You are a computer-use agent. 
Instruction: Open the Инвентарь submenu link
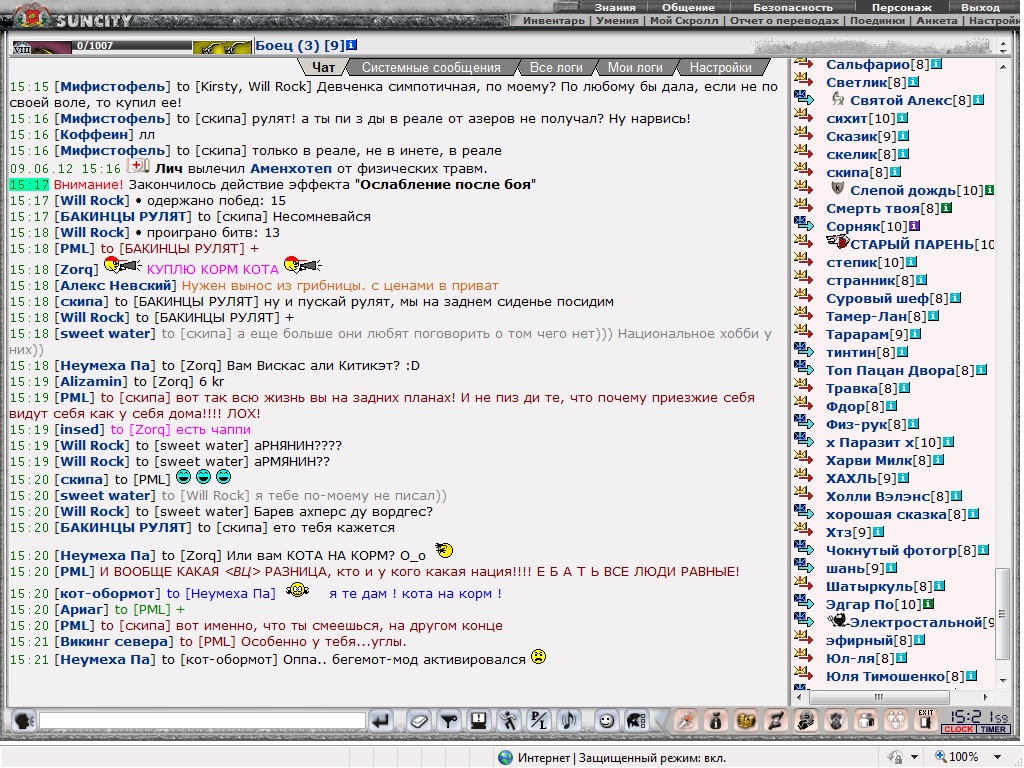[x=554, y=20]
